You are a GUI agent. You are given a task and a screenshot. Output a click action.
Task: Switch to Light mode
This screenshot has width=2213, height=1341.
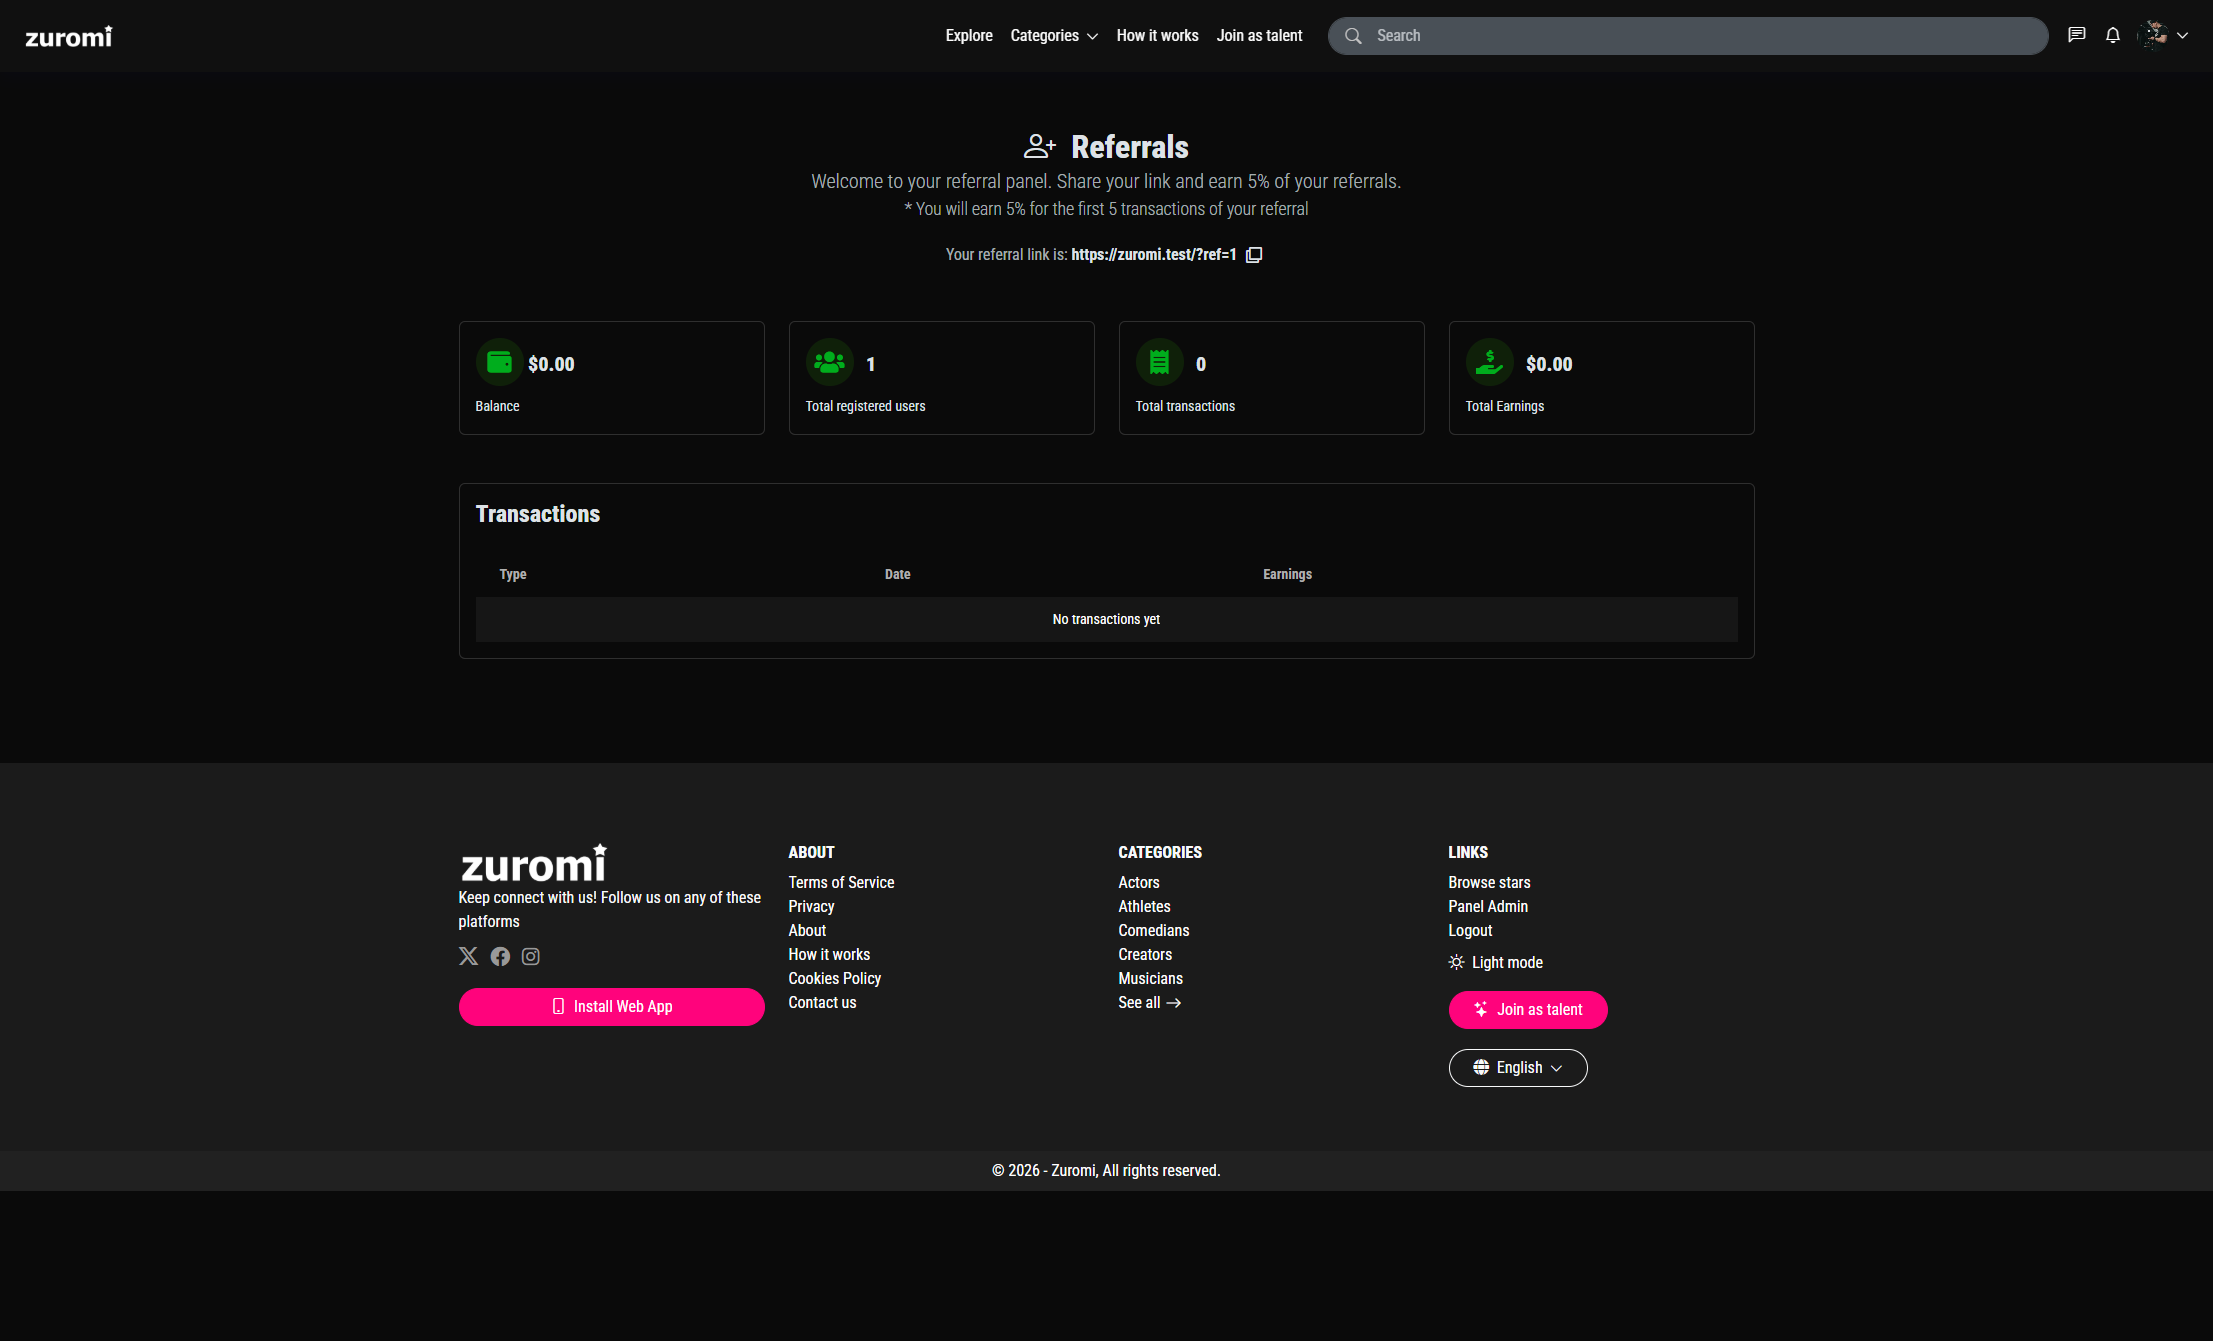[x=1496, y=962]
